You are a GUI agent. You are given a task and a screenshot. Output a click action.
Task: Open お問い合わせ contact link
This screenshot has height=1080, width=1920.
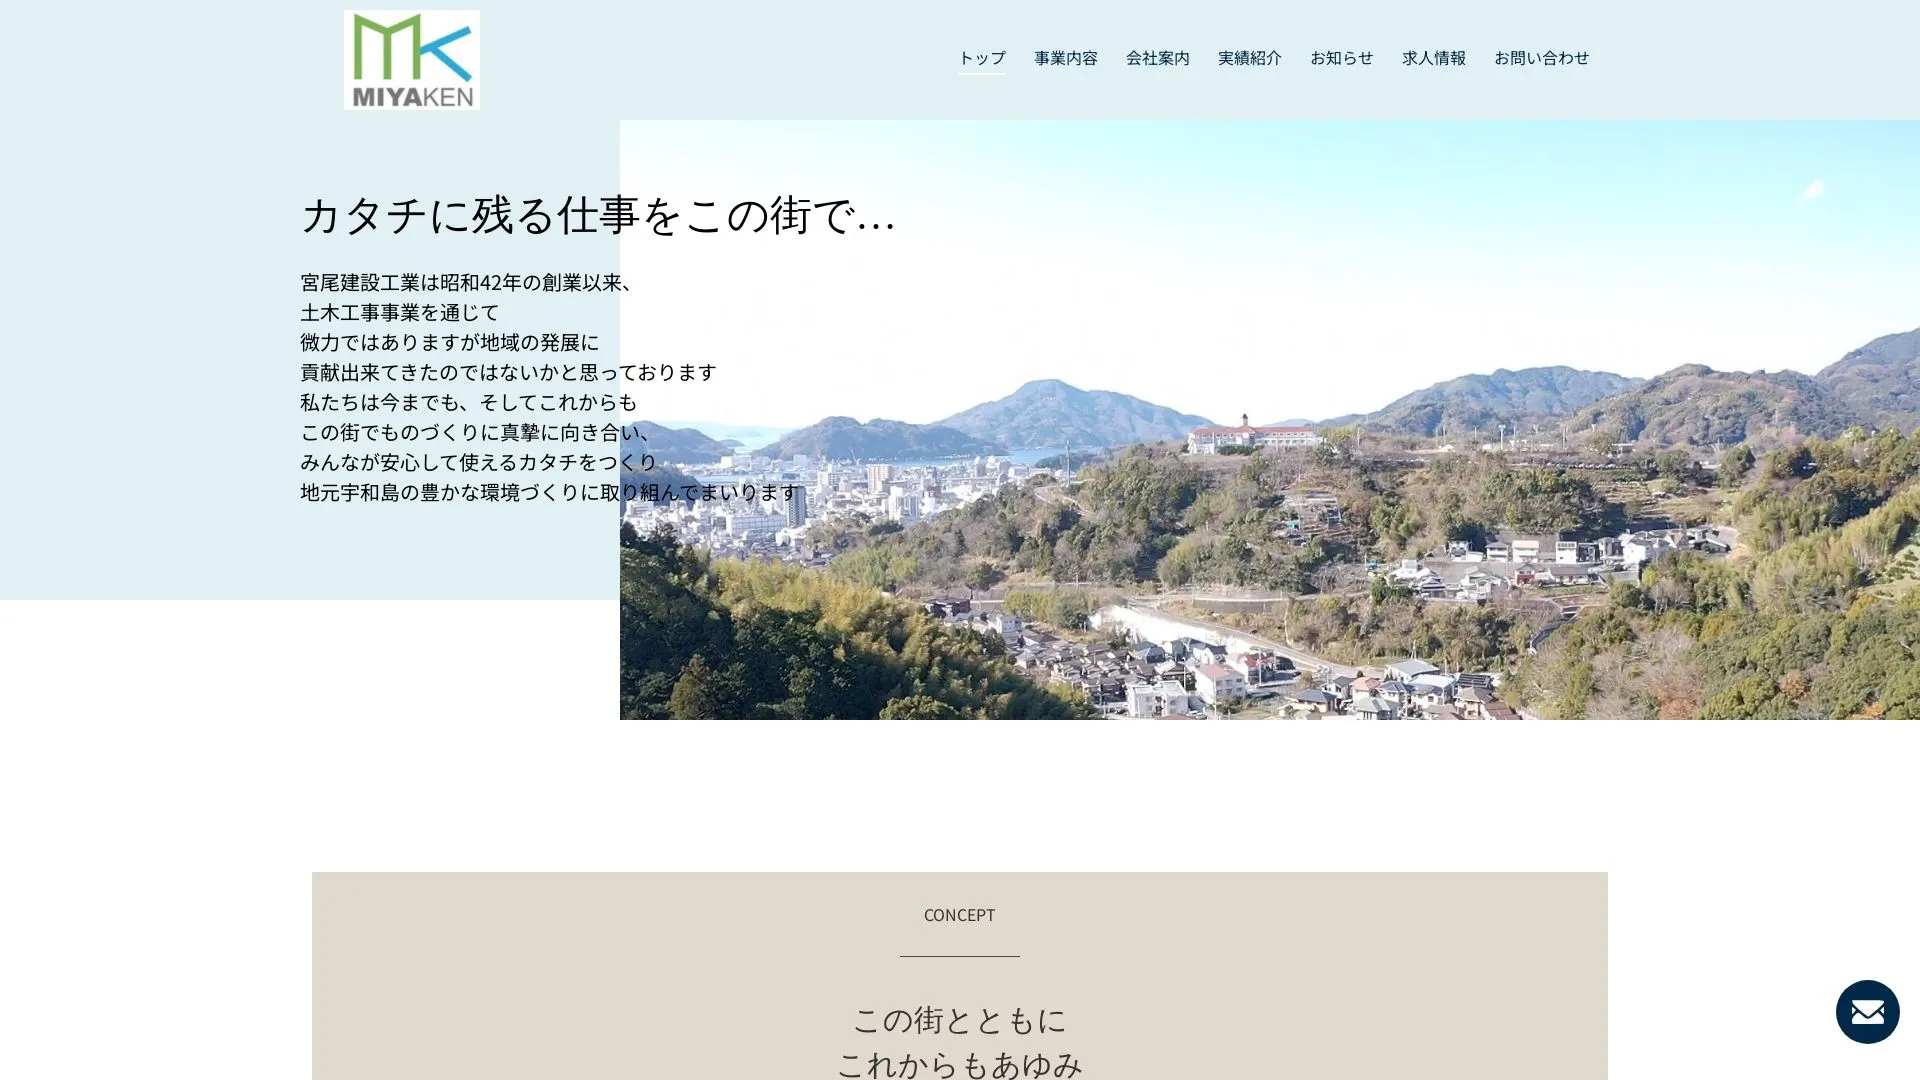tap(1541, 58)
